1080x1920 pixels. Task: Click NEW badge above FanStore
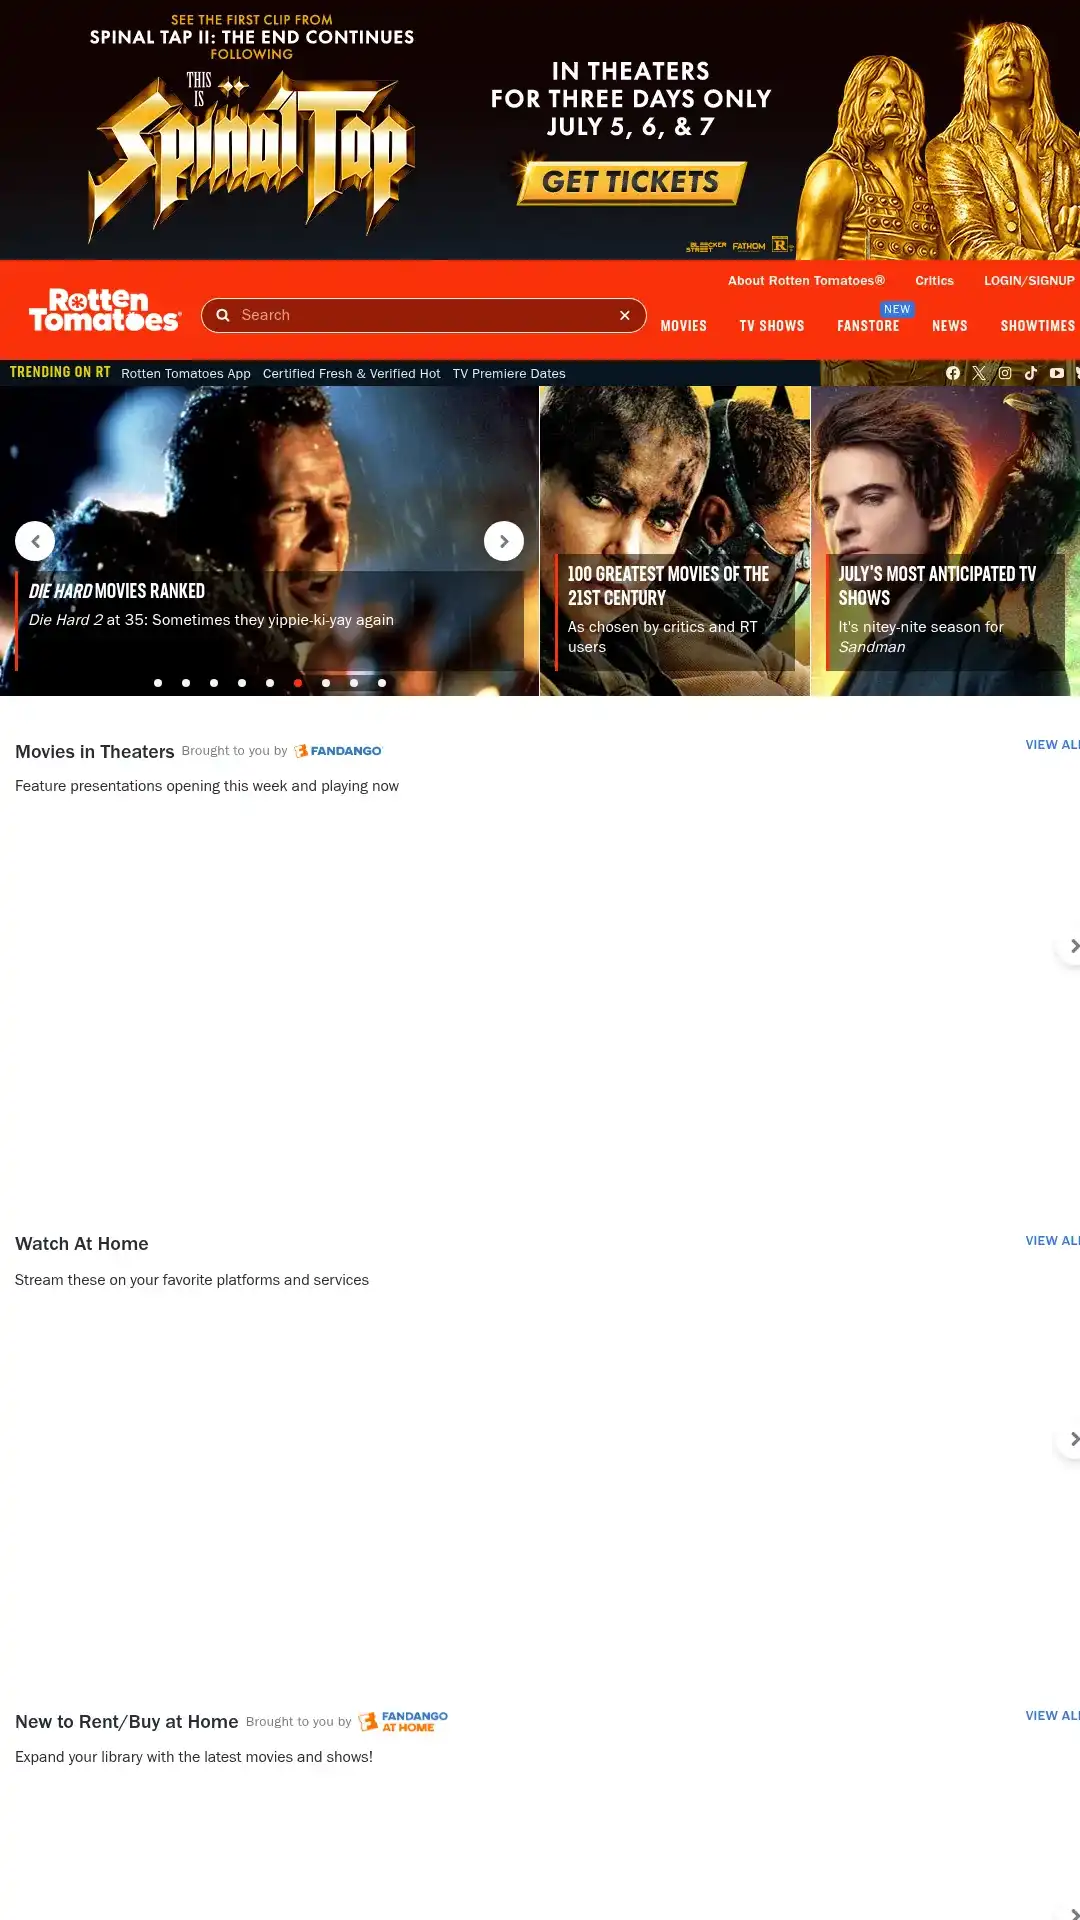tap(897, 310)
